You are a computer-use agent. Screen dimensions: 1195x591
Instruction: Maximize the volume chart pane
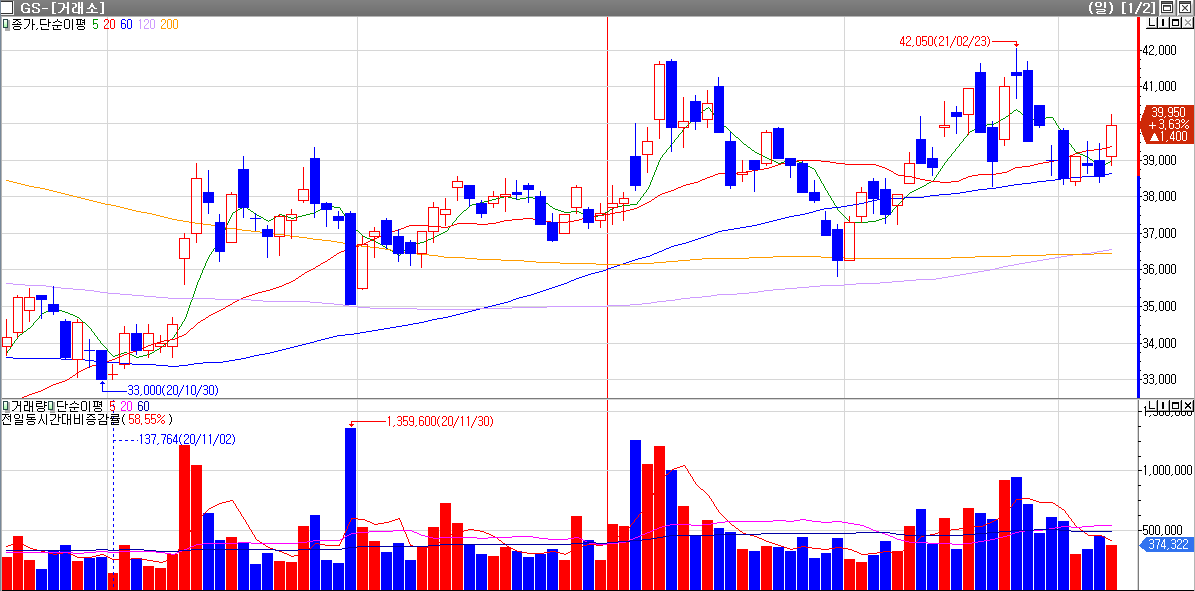point(1175,404)
